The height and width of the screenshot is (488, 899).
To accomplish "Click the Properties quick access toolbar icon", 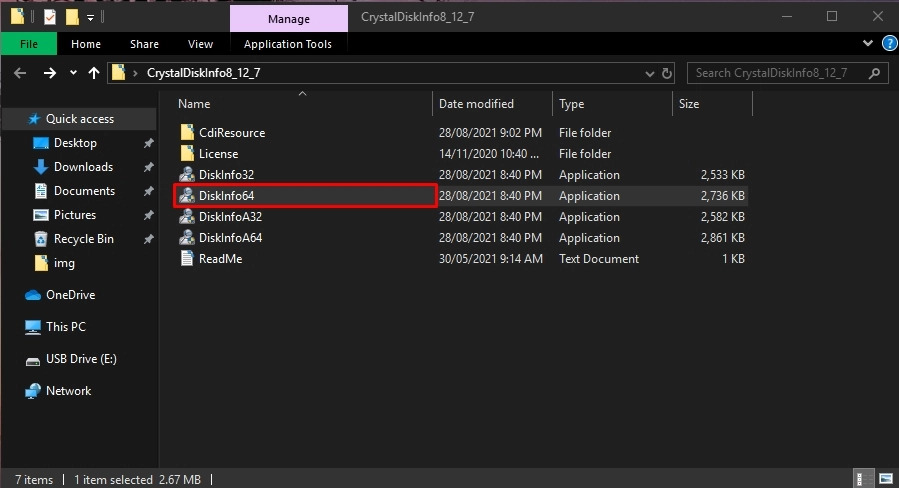I will (50, 17).
